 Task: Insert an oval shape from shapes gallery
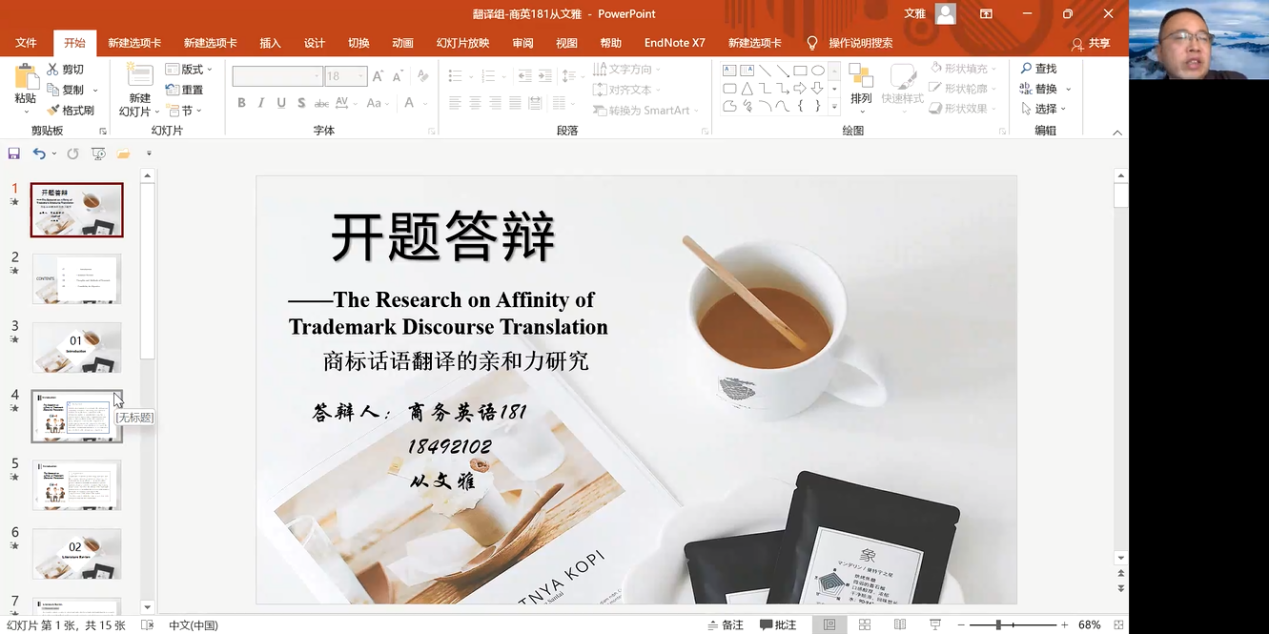tap(818, 70)
